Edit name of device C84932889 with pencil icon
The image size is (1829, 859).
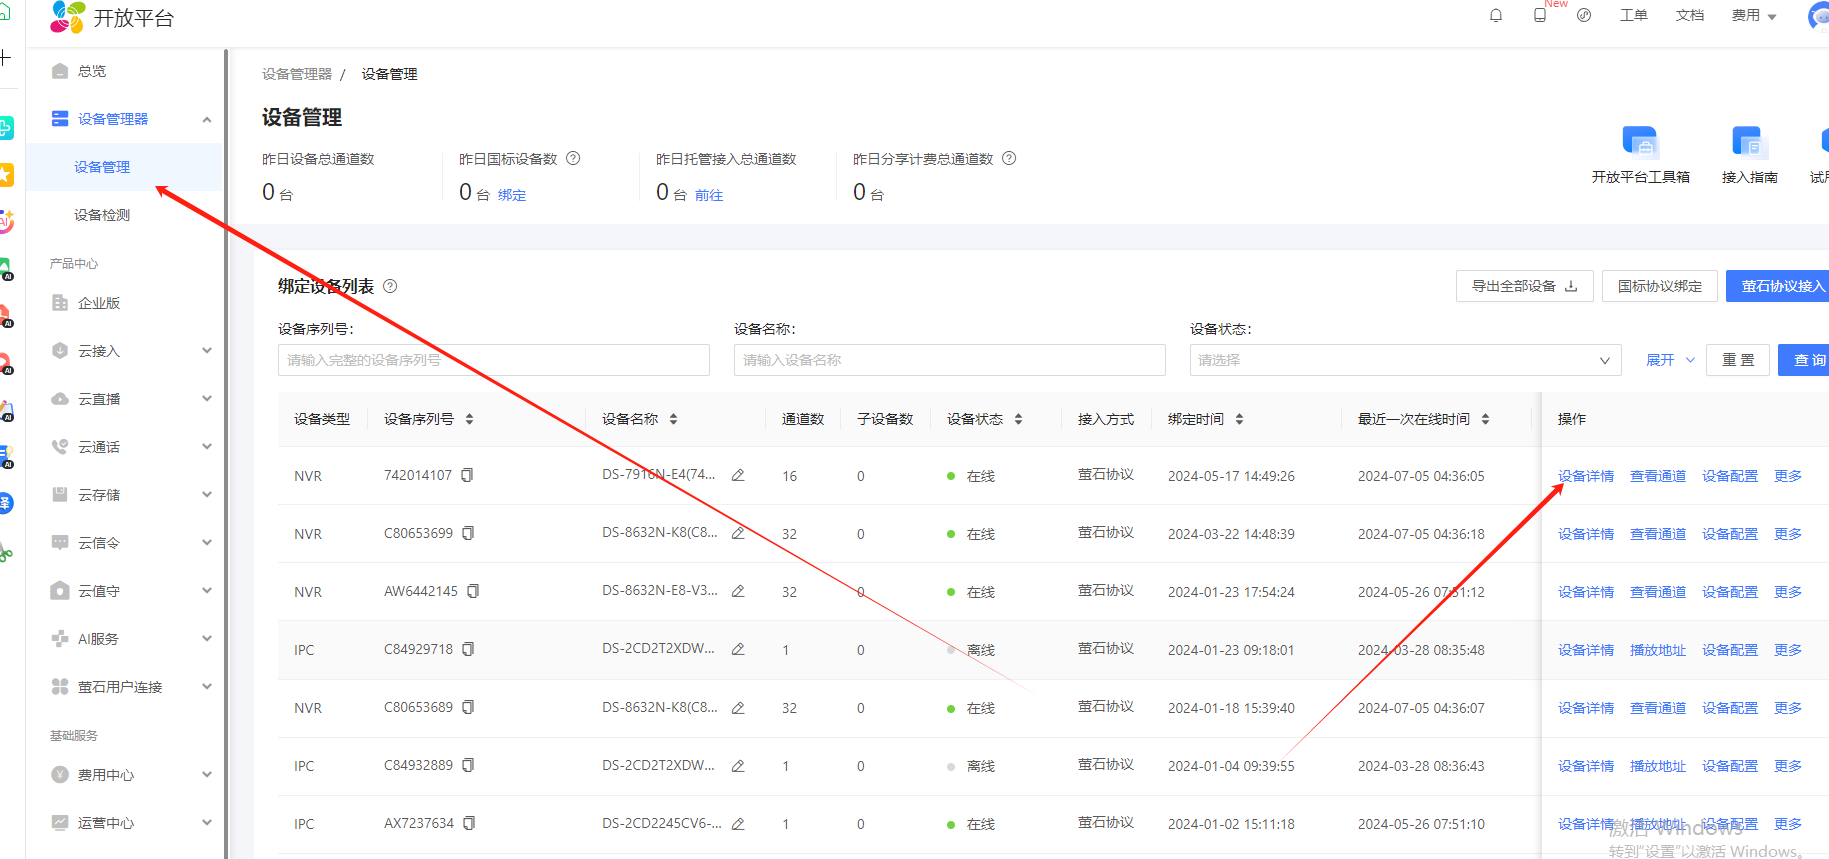tap(738, 765)
